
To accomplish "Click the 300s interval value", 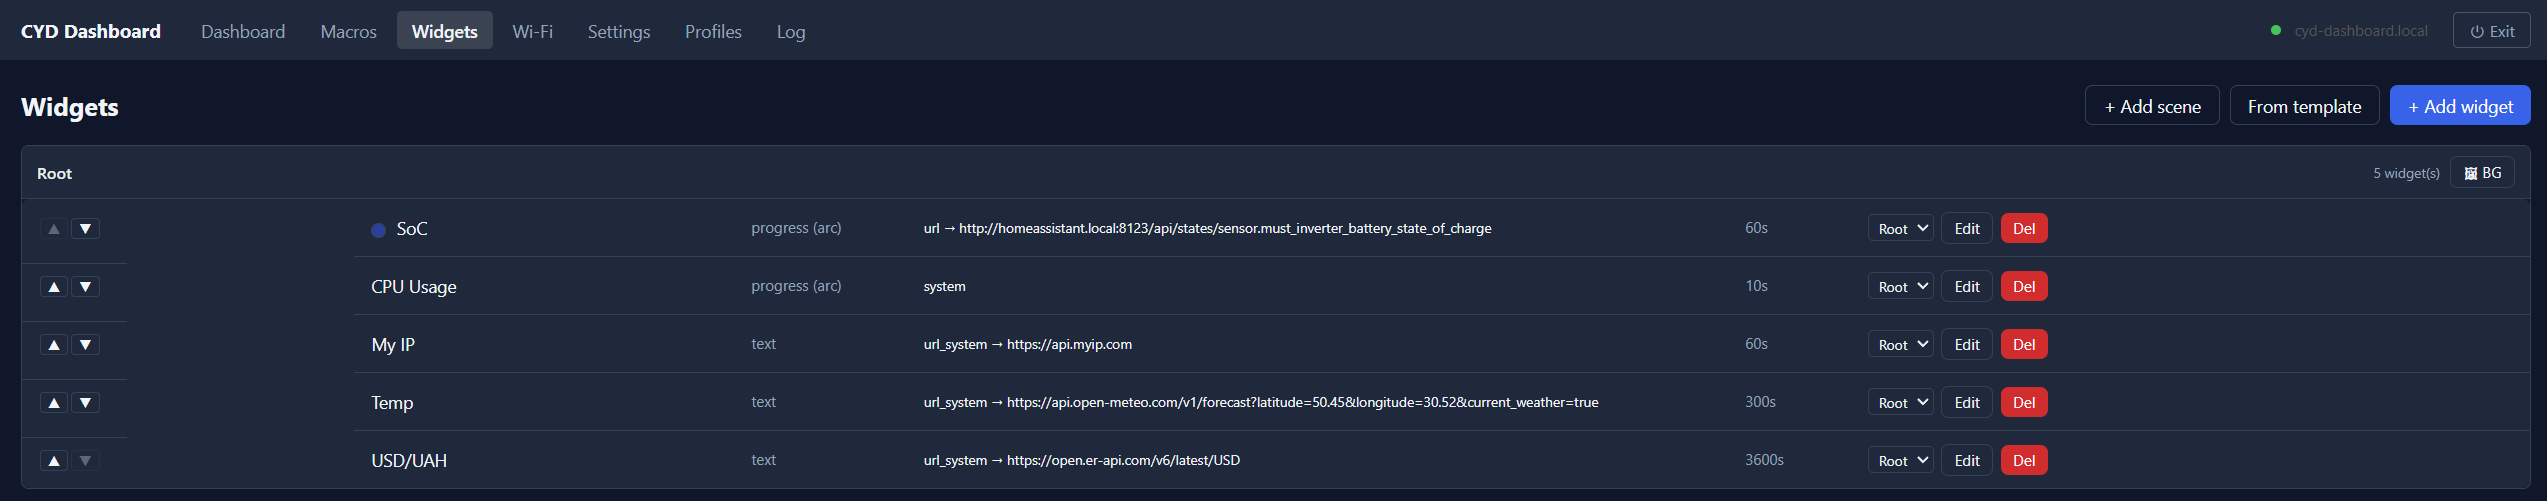I will 1760,402.
